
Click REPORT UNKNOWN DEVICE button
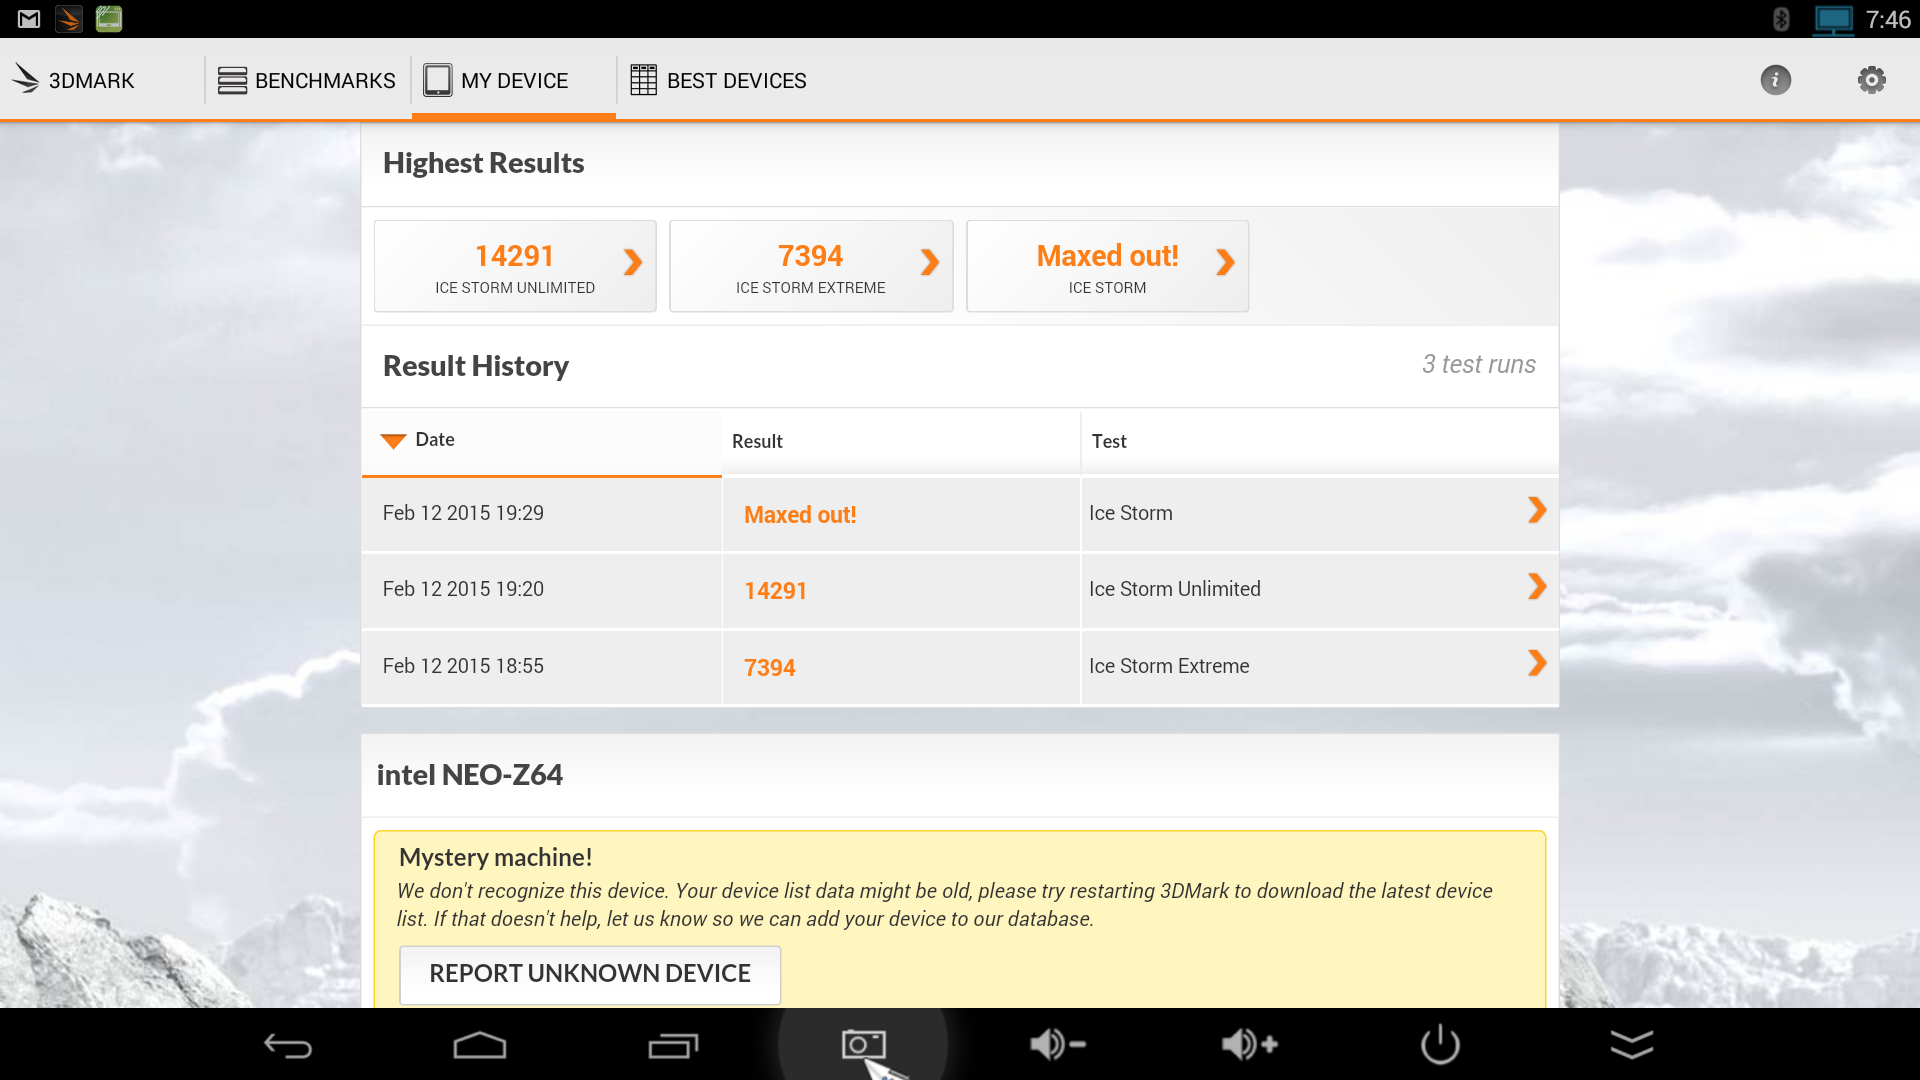click(x=590, y=974)
